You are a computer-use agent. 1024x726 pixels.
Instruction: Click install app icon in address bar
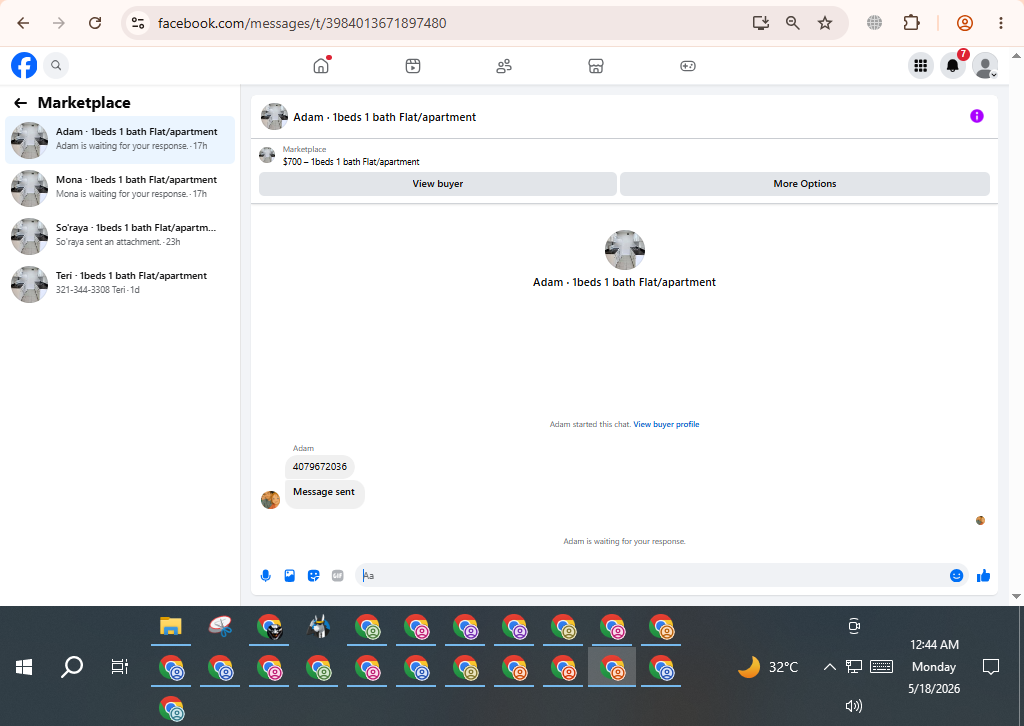click(761, 24)
